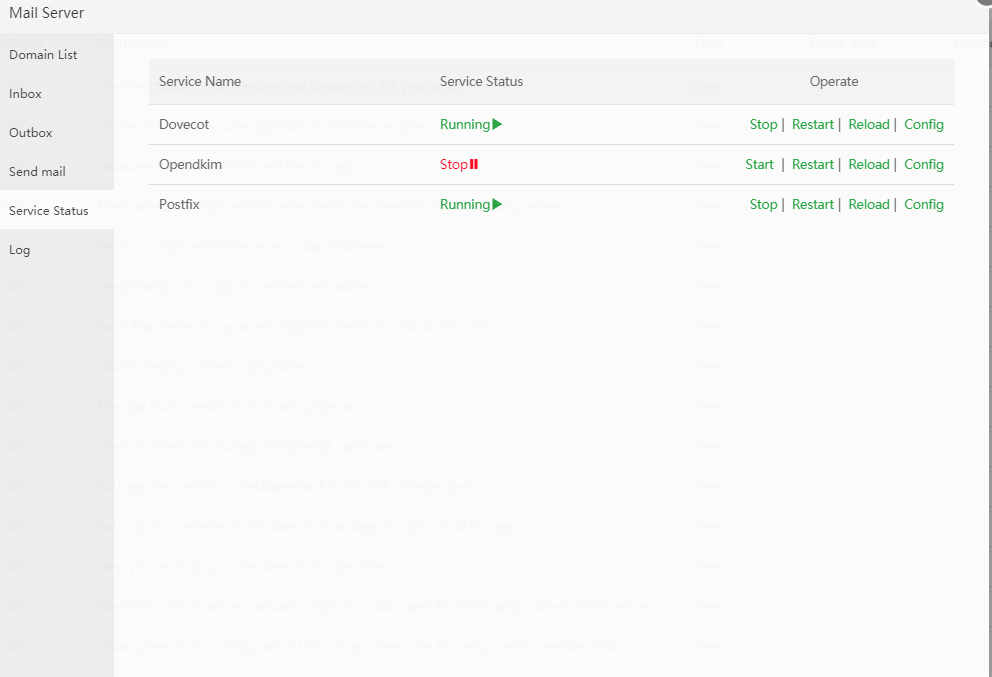Stop the Postfix service

click(763, 205)
